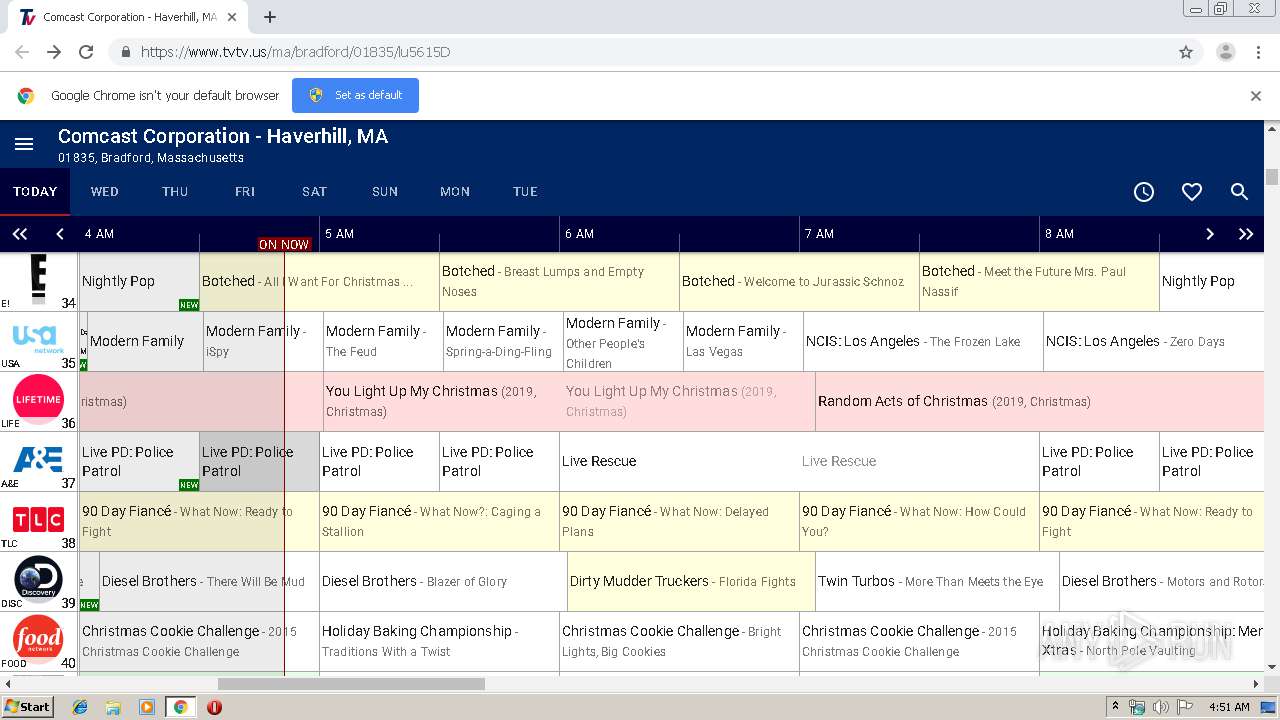Open Botched - Welcome to Jurassic Schnoz
The height and width of the screenshot is (720, 1280).
[799, 281]
